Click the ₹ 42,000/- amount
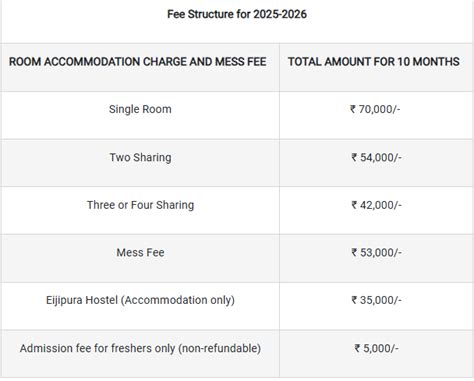Screen dimensions: 474x381 click(376, 205)
